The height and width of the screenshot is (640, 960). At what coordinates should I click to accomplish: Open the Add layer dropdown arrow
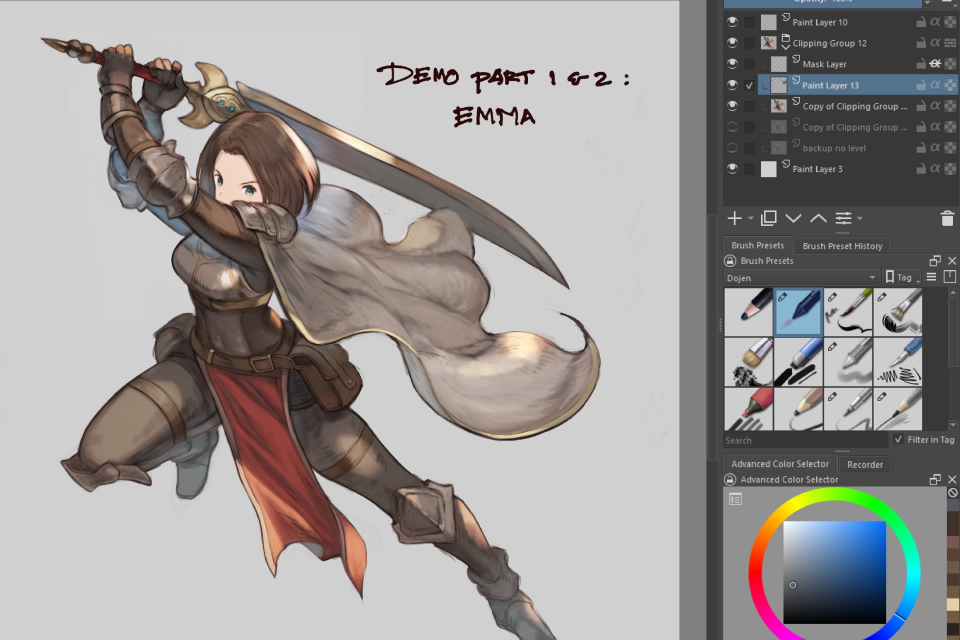pyautogui.click(x=751, y=219)
